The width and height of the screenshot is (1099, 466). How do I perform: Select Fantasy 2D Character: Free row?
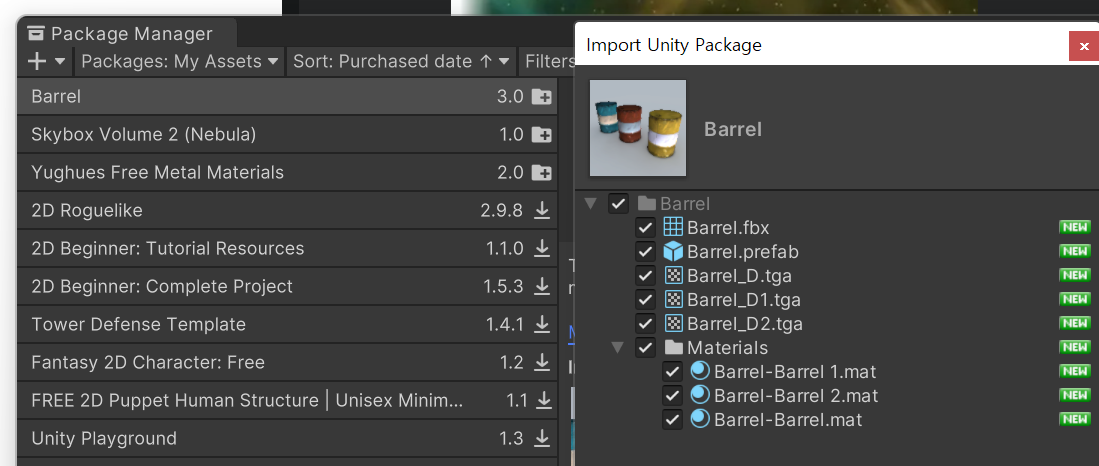287,362
